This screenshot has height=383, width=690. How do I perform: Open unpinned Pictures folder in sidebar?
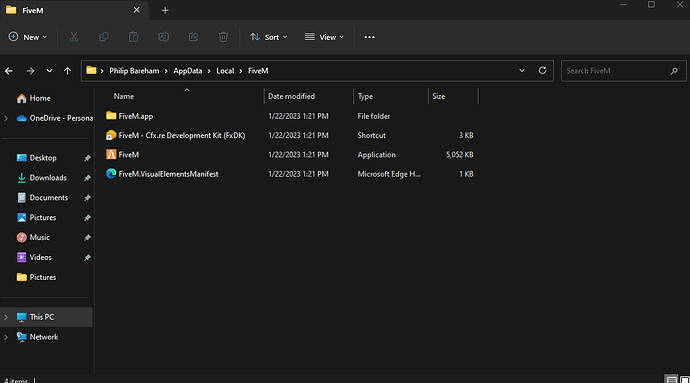tap(43, 277)
